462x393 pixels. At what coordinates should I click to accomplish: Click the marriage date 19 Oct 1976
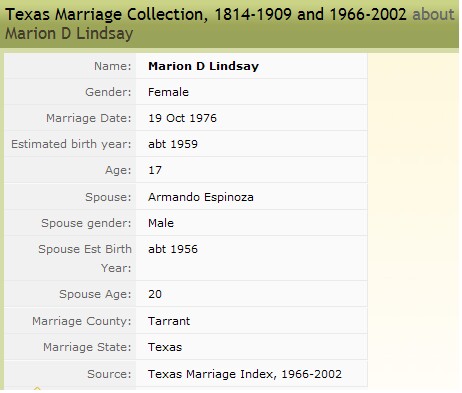click(x=182, y=118)
